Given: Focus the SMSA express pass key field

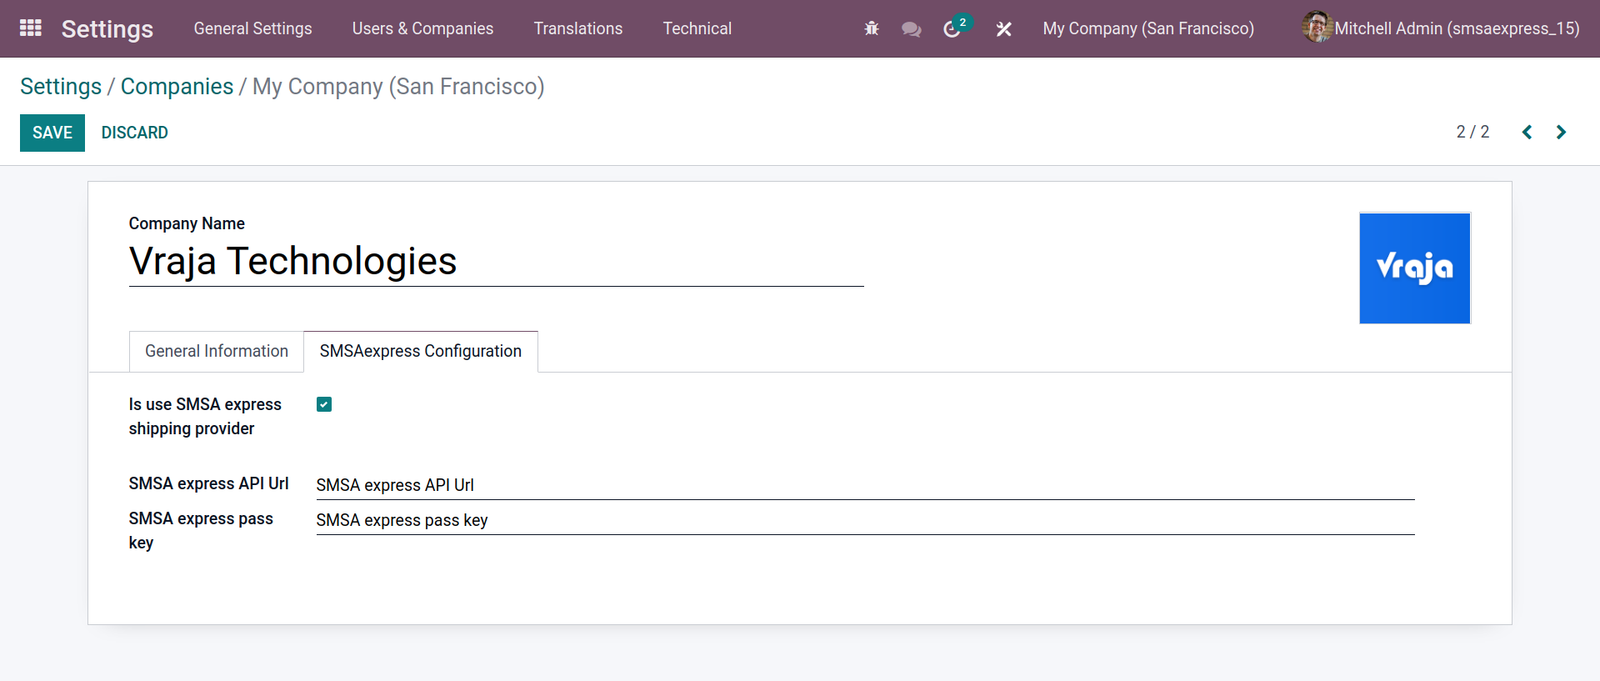Looking at the screenshot, I should [x=865, y=520].
